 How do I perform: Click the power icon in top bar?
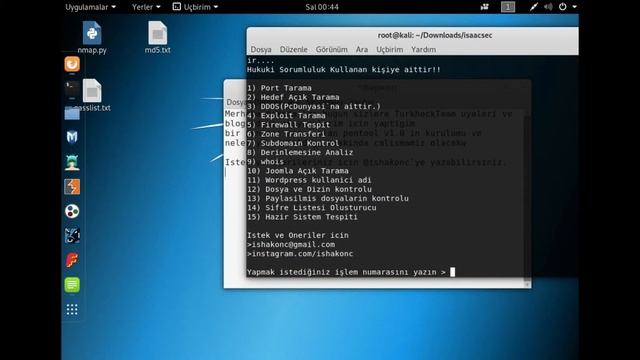[562, 7]
